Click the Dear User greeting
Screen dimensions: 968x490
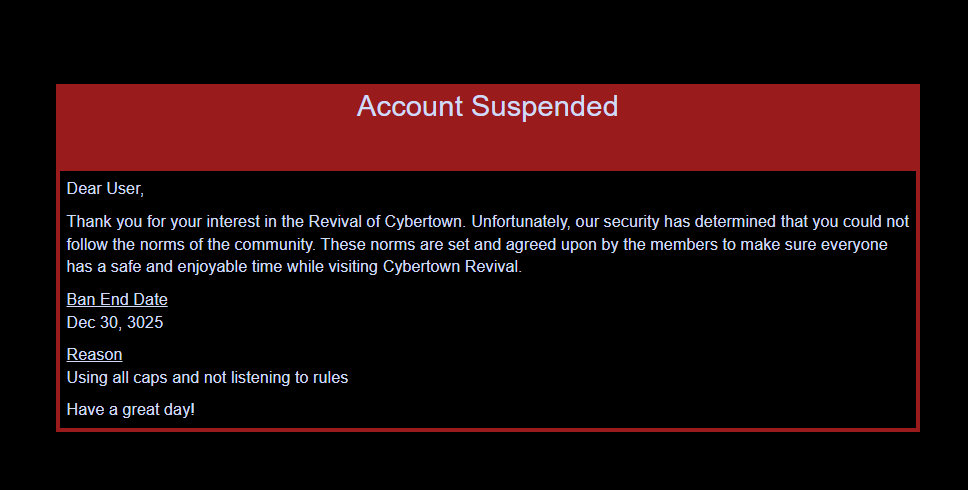click(105, 188)
